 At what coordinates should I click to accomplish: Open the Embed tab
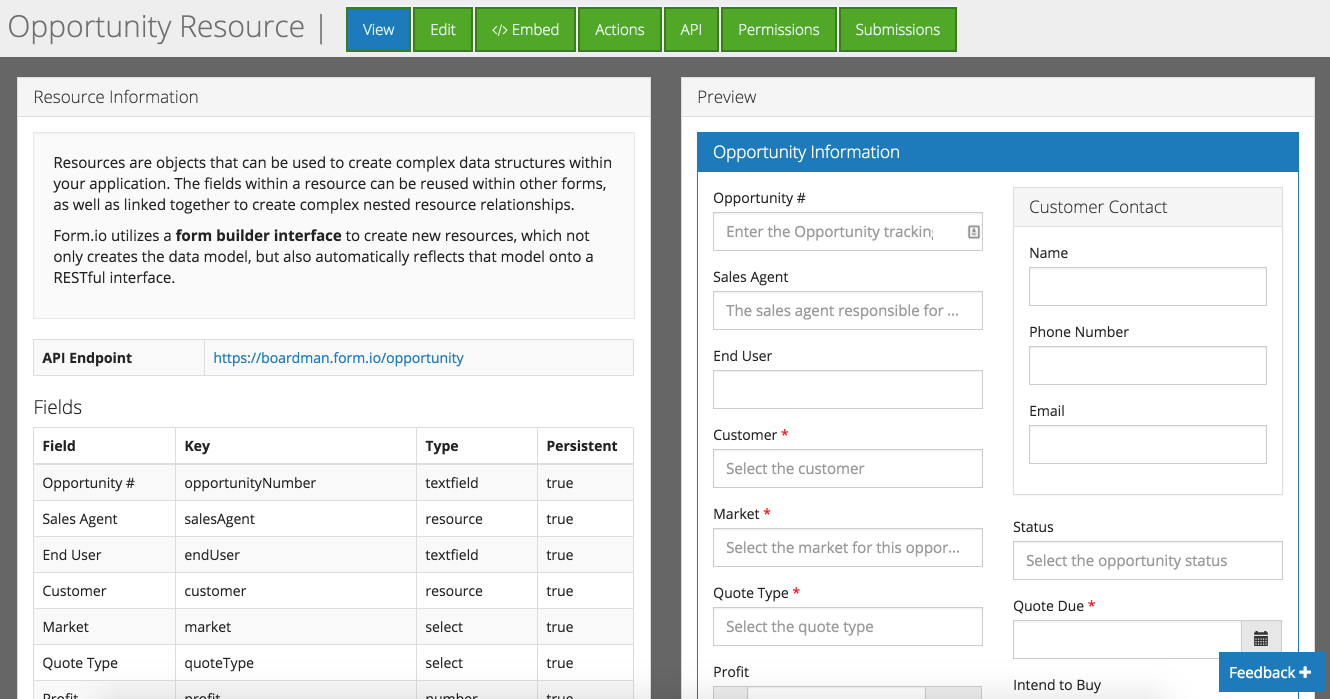tap(526, 30)
